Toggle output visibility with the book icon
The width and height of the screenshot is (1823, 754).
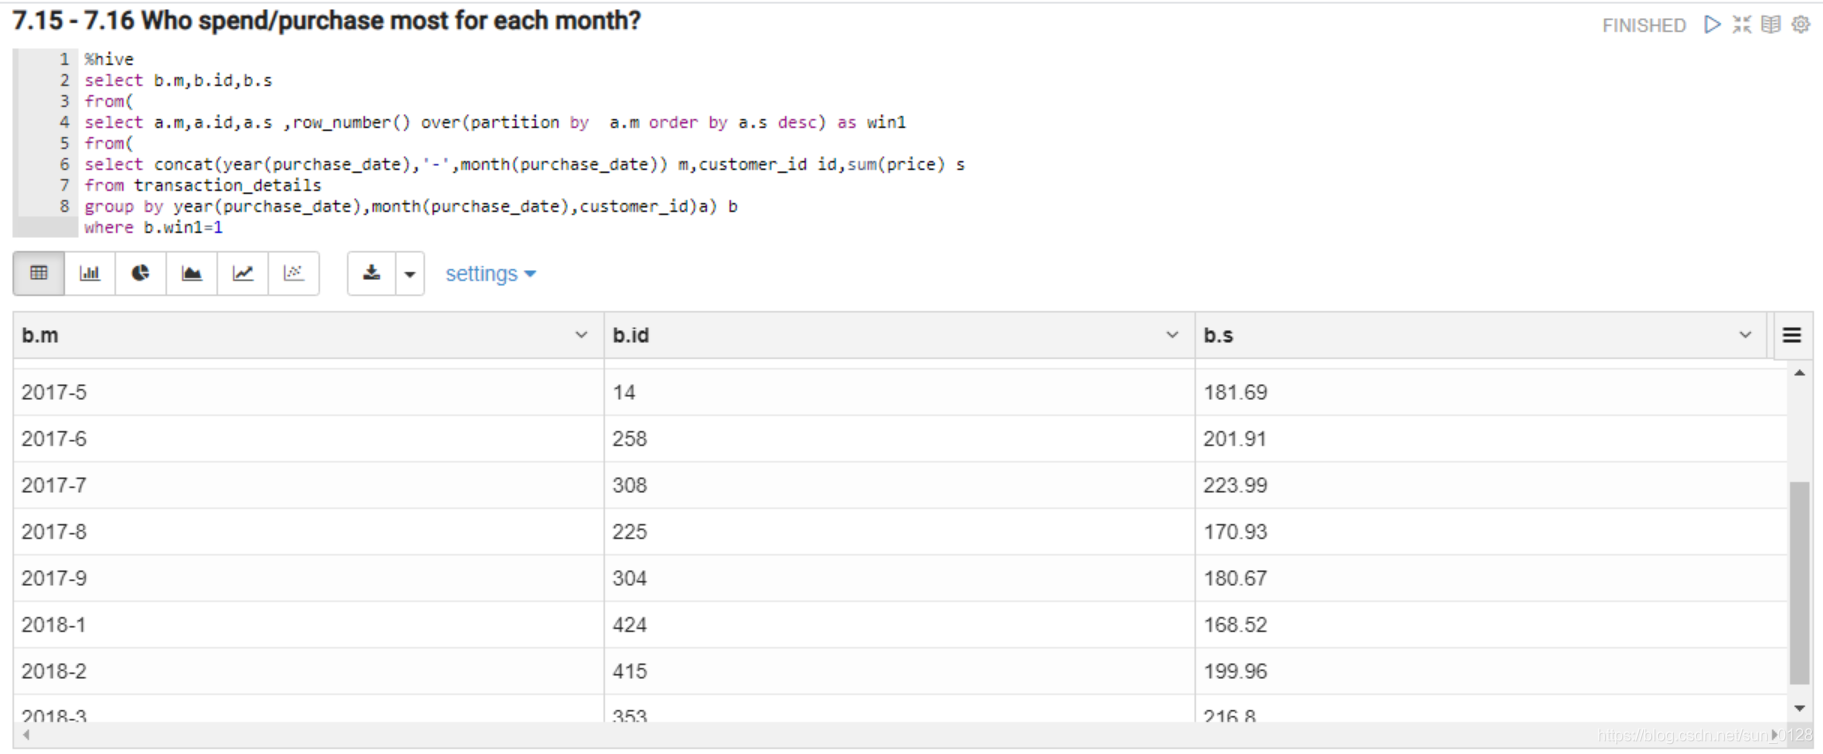point(1771,24)
